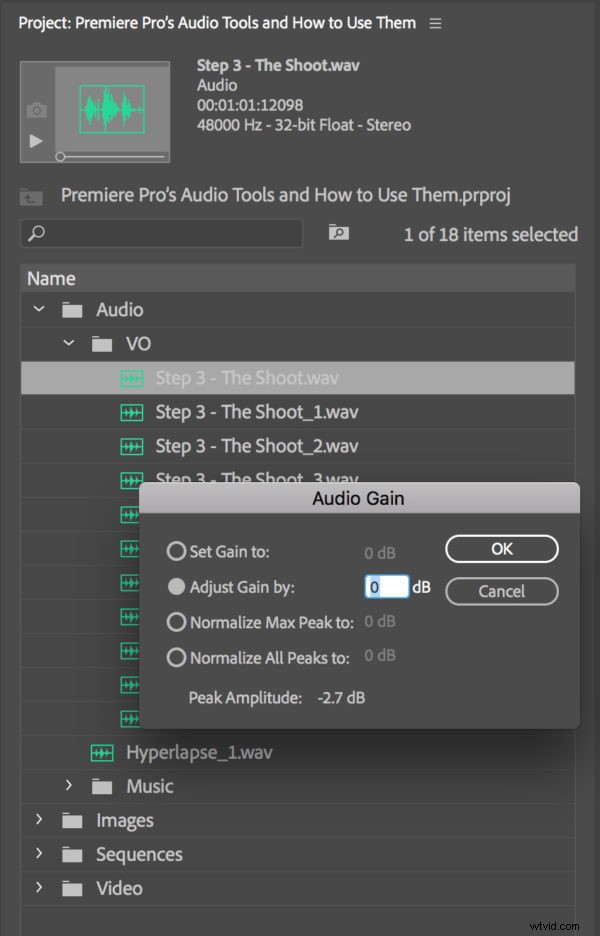
Task: Open the project panel menu icon
Action: click(x=435, y=22)
